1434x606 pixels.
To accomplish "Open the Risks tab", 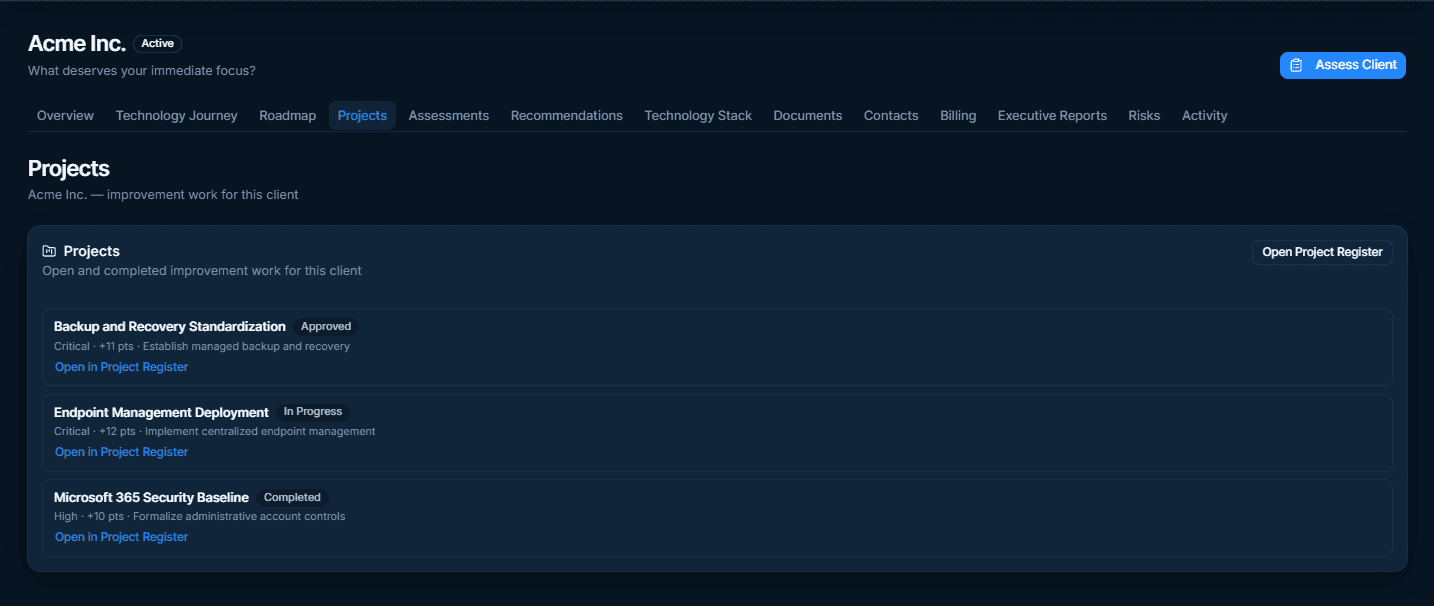I will (1144, 115).
